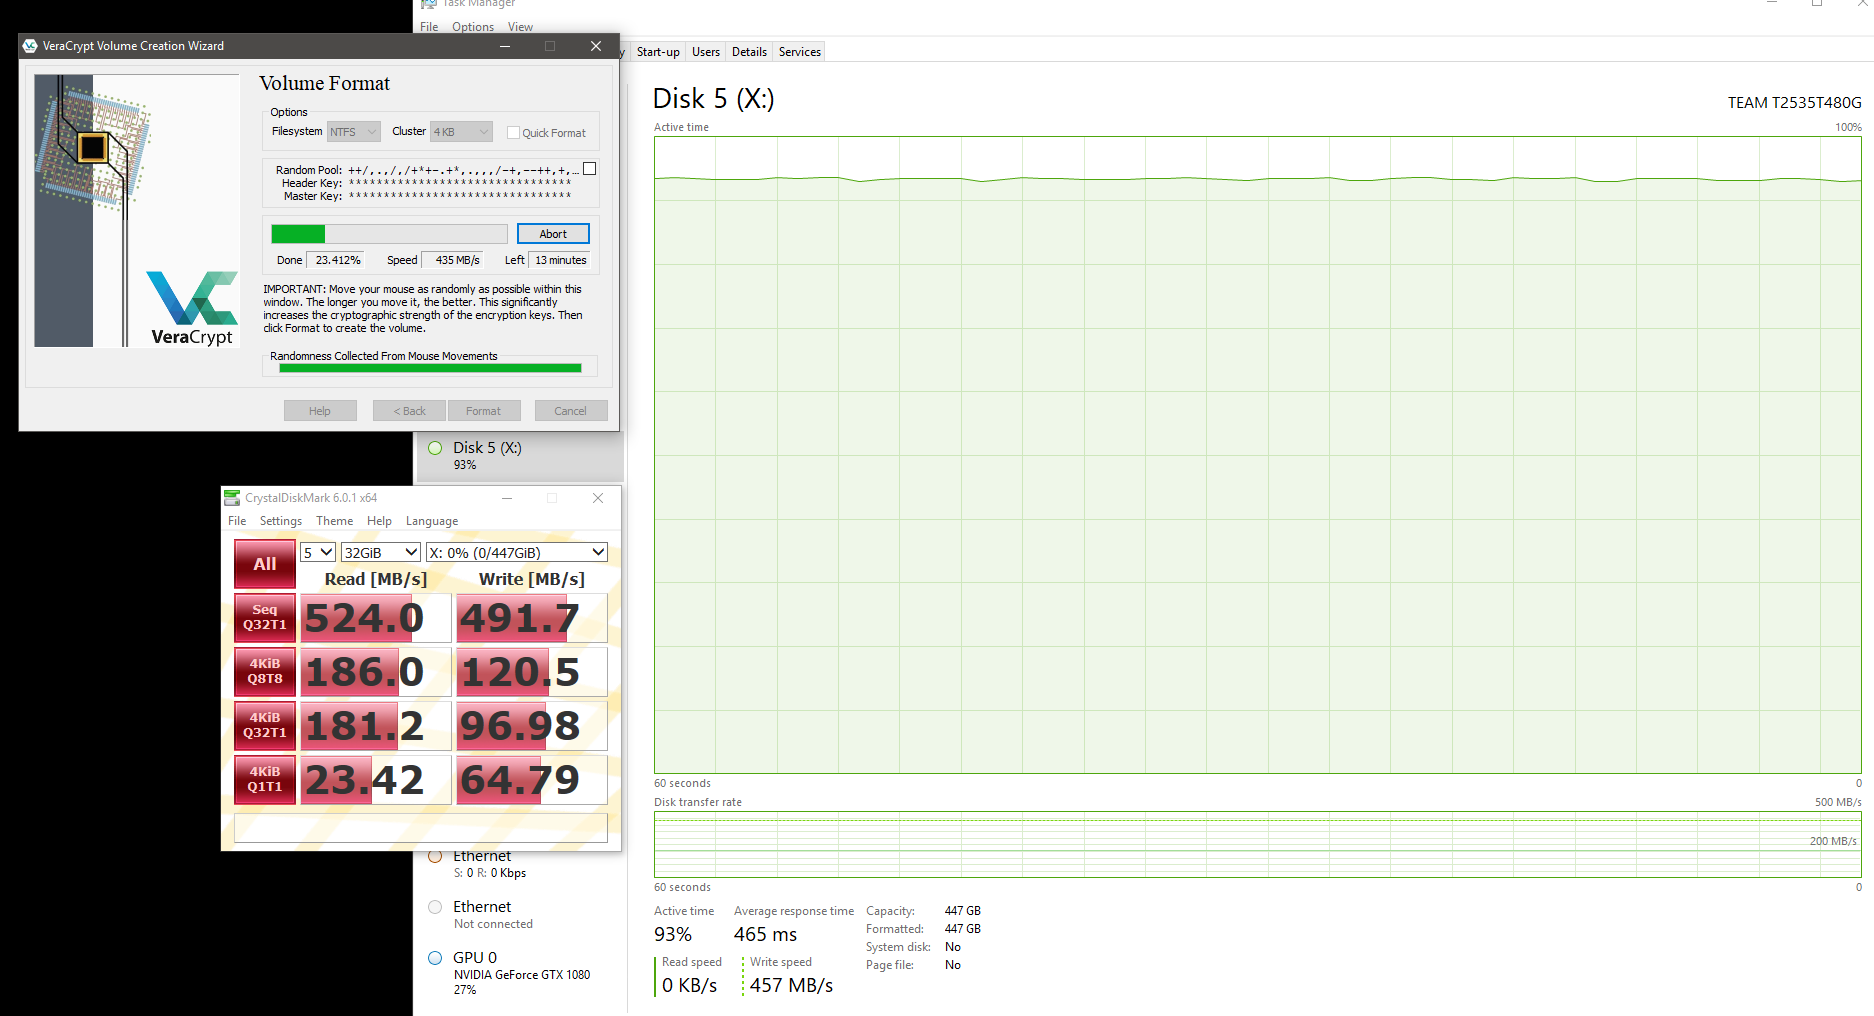Select GPU 0 in performance sidebar
The width and height of the screenshot is (1874, 1016).
520,973
